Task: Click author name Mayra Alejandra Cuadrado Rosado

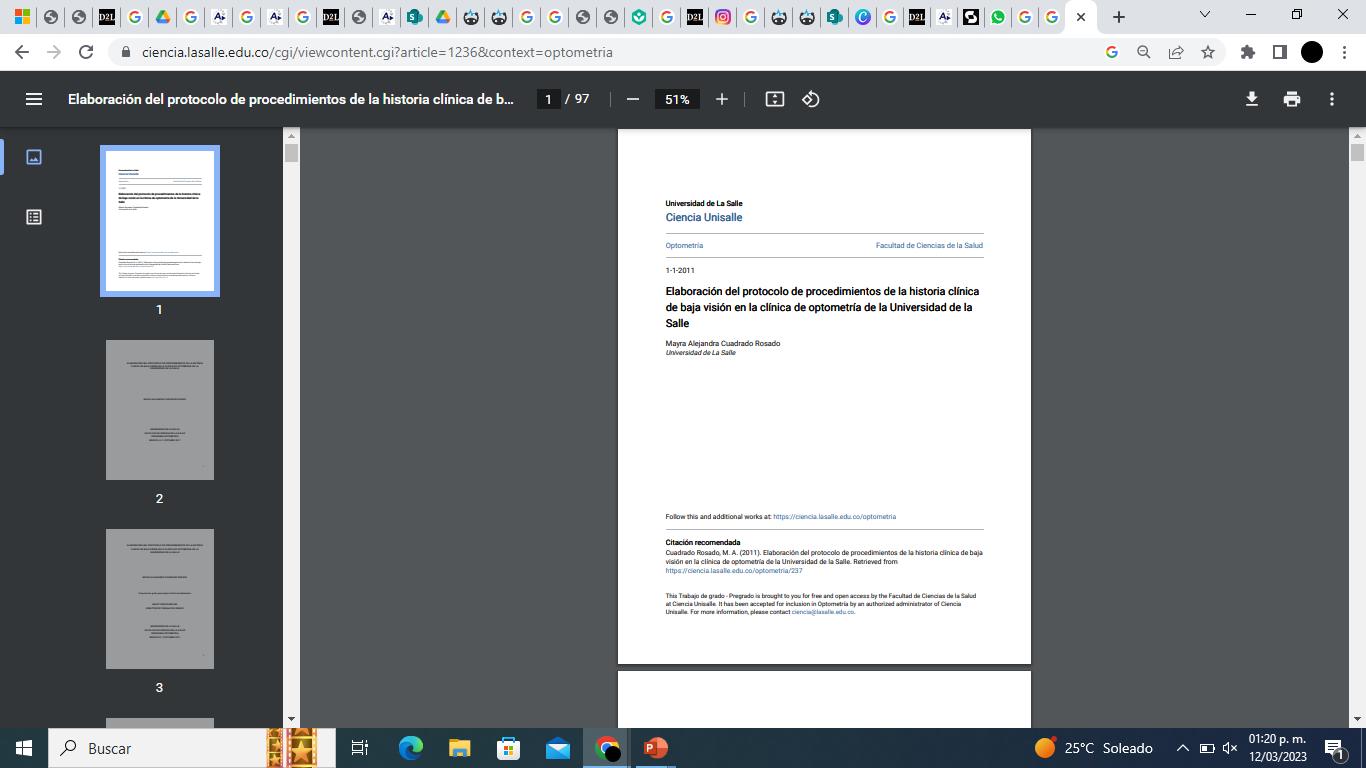Action: pos(723,344)
